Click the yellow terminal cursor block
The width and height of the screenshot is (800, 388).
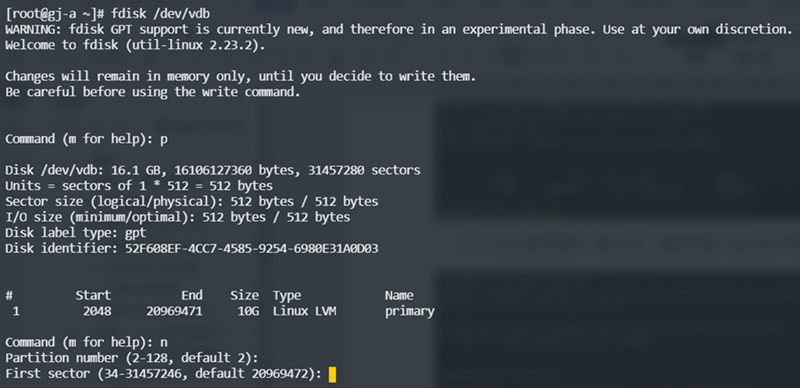click(x=332, y=374)
